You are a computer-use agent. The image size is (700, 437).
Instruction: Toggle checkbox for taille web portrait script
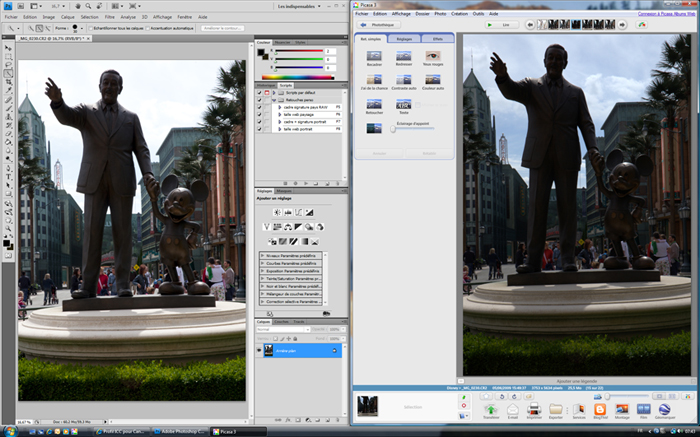pyautogui.click(x=259, y=129)
